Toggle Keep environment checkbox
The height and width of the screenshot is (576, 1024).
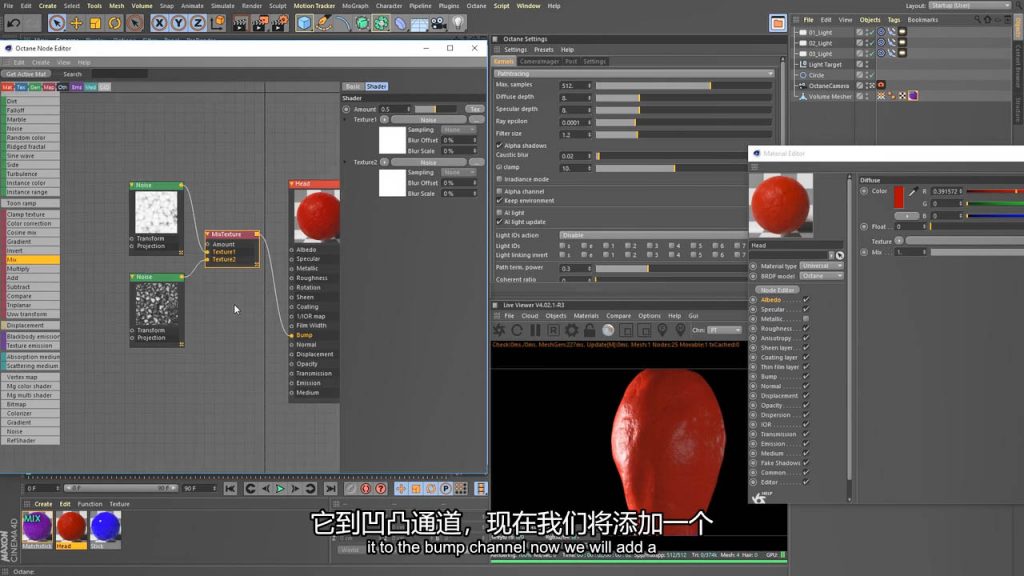500,200
